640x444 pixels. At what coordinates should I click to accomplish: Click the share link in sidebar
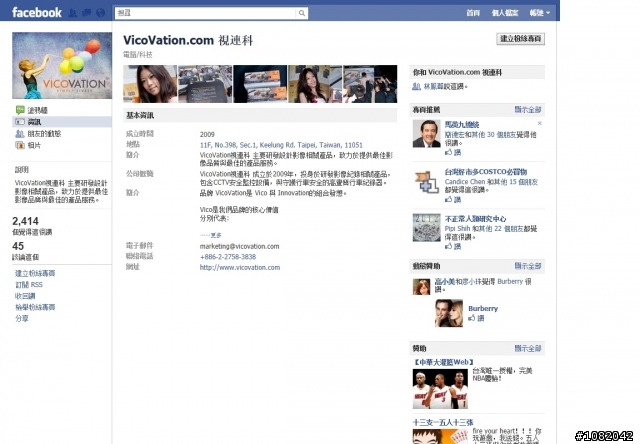coord(22,318)
